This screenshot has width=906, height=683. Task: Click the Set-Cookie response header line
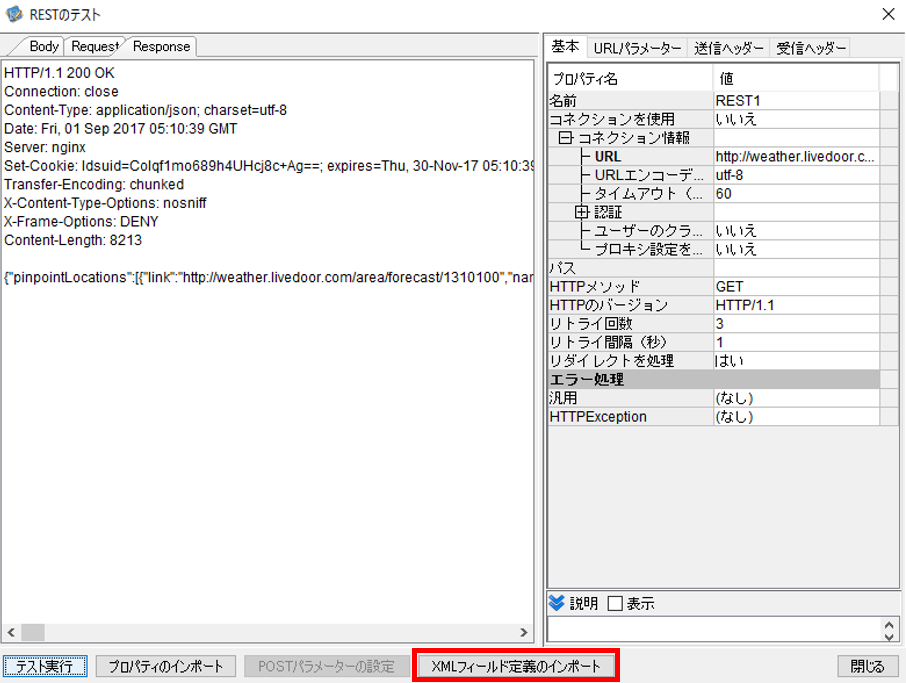tap(268, 166)
